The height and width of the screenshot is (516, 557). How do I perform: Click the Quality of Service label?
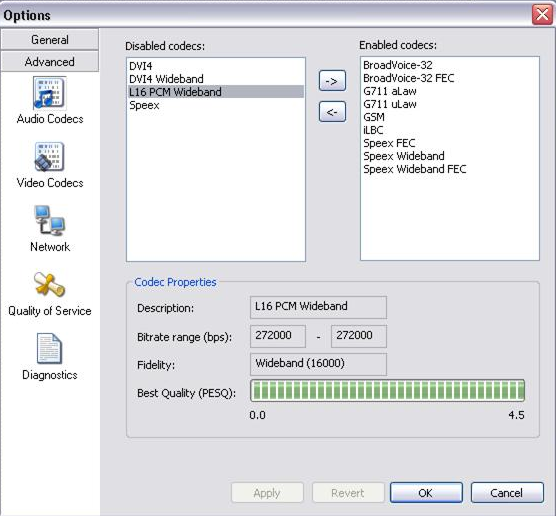(50, 311)
